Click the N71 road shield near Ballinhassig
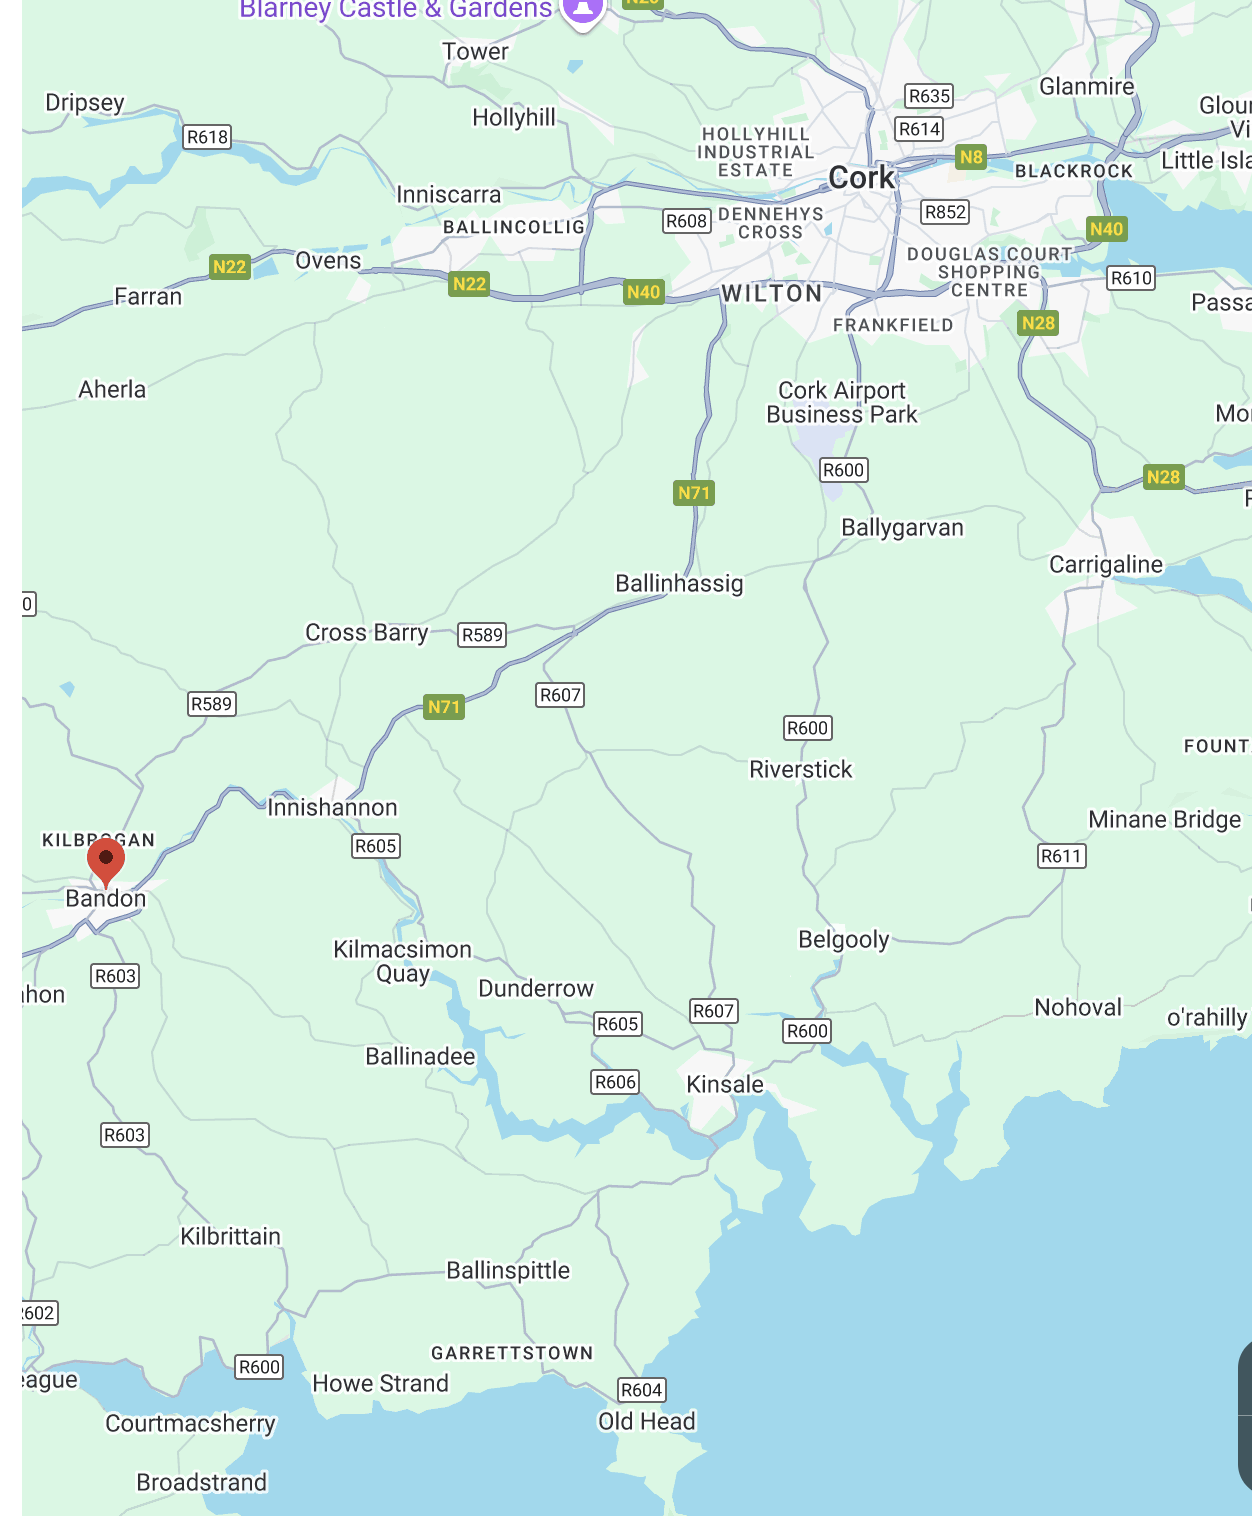1252x1516 pixels. pyautogui.click(x=694, y=492)
